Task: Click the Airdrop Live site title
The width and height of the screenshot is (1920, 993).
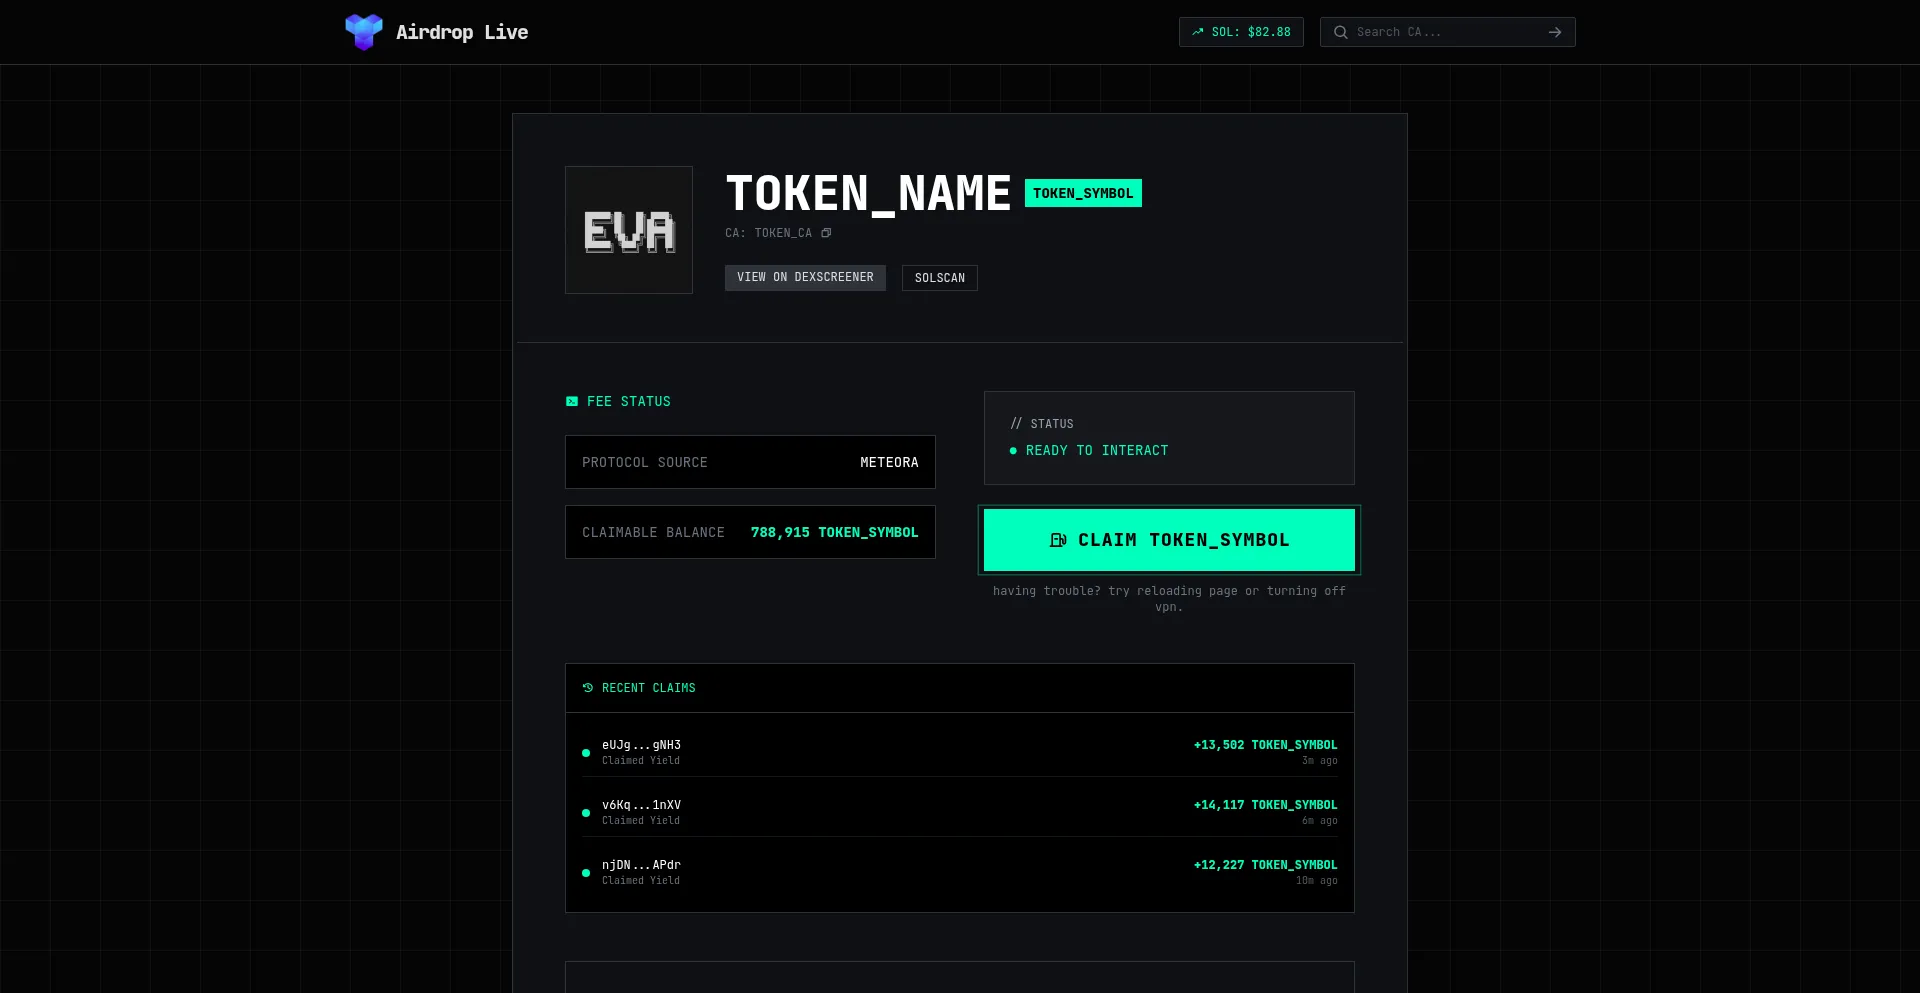Action: click(x=462, y=32)
